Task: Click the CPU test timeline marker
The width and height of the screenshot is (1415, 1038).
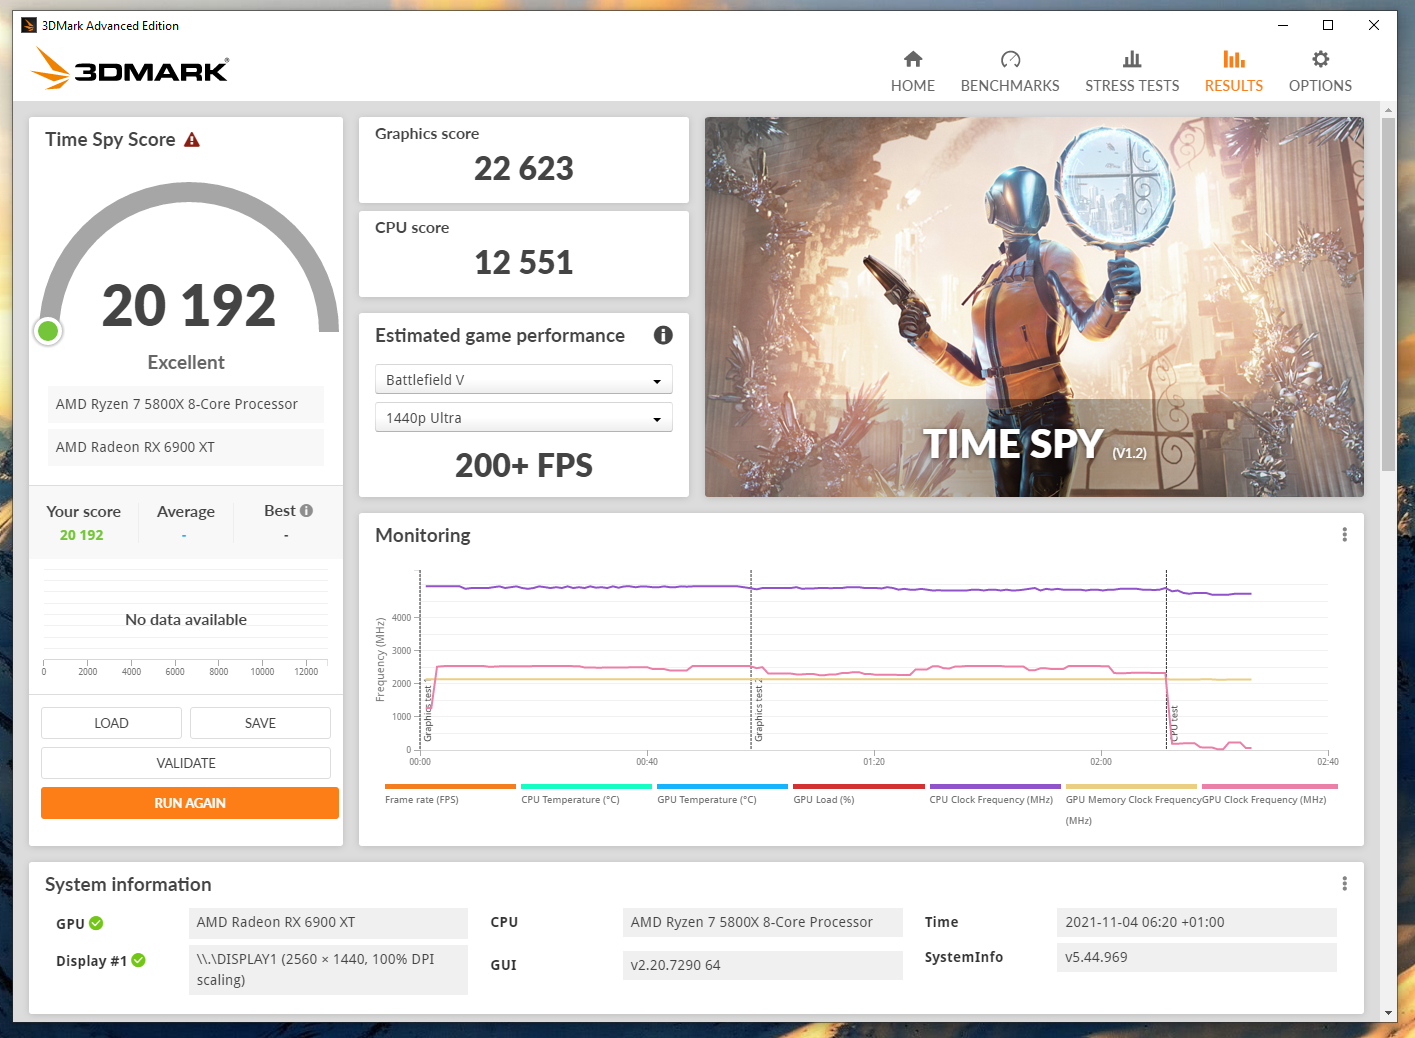Action: [1174, 722]
